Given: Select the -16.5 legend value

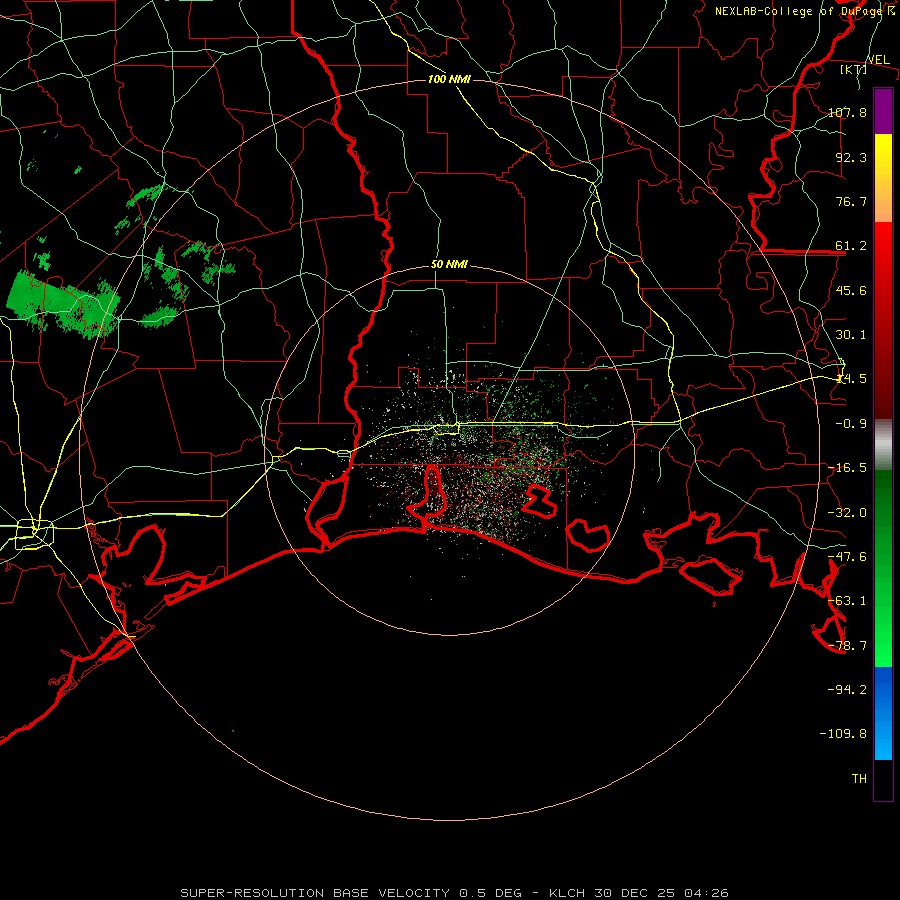Looking at the screenshot, I should pos(847,468).
